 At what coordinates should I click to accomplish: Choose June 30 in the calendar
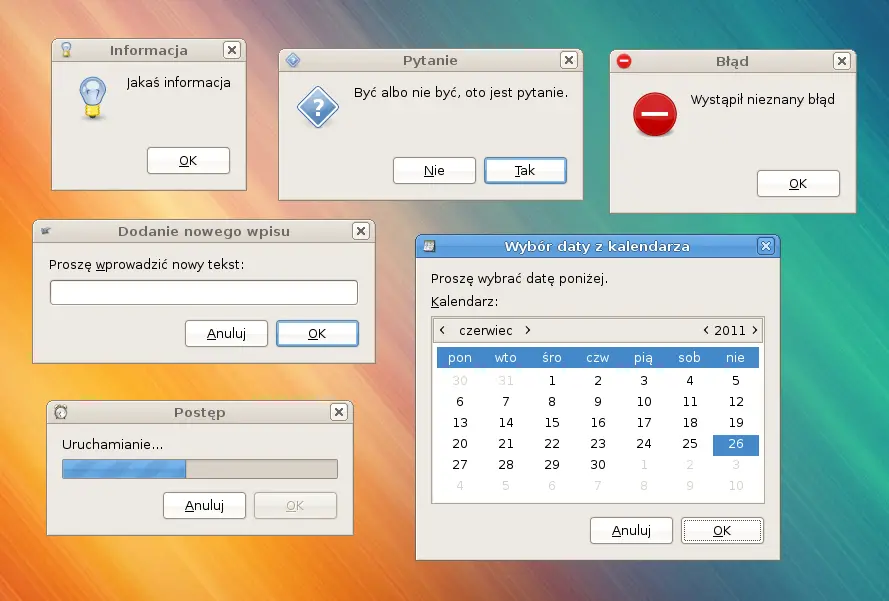(x=598, y=465)
